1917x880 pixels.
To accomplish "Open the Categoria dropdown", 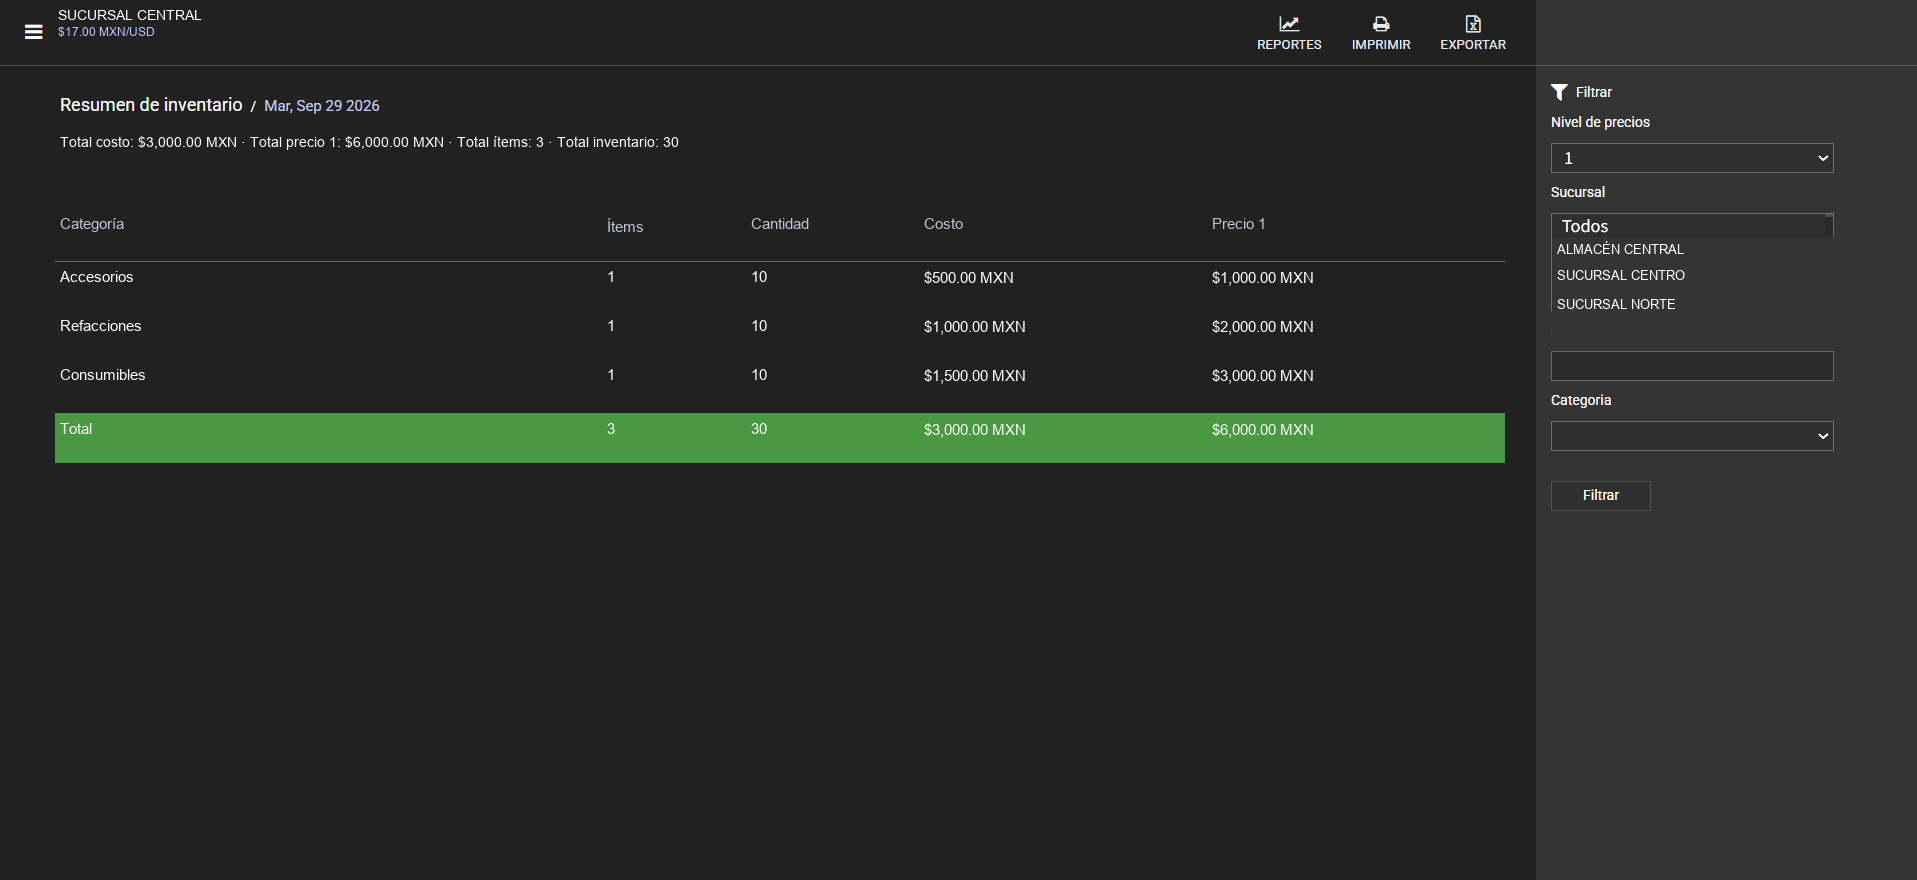I will pyautogui.click(x=1692, y=436).
